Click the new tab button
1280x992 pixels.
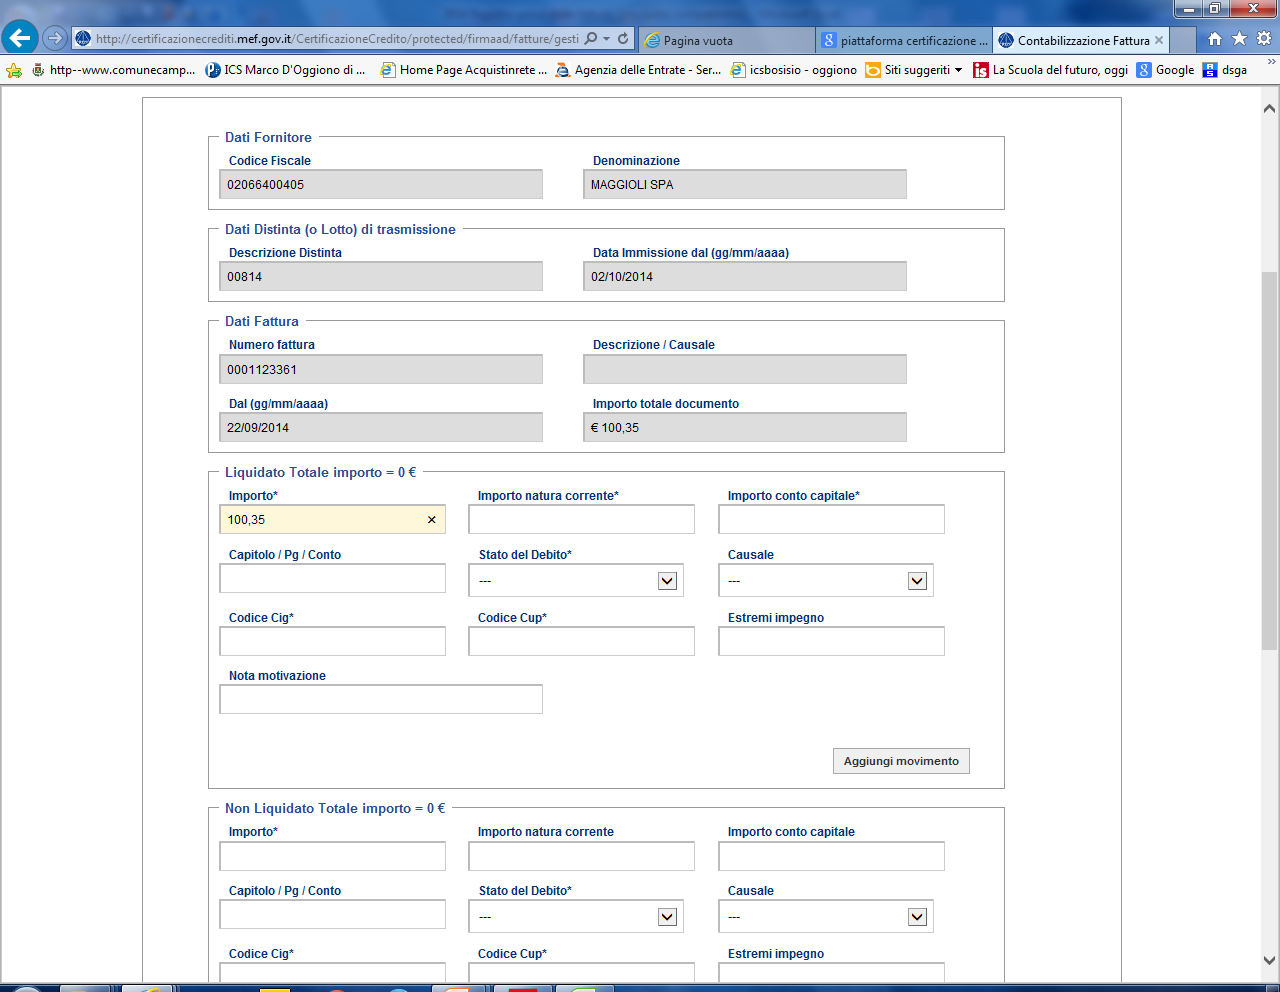click(x=1182, y=41)
